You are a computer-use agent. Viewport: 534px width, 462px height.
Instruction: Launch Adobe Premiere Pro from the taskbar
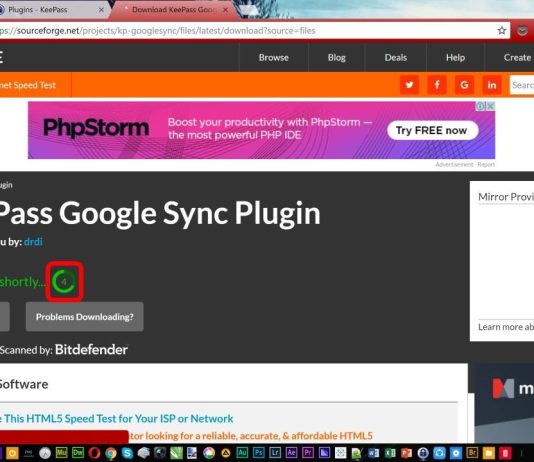[x=308, y=453]
